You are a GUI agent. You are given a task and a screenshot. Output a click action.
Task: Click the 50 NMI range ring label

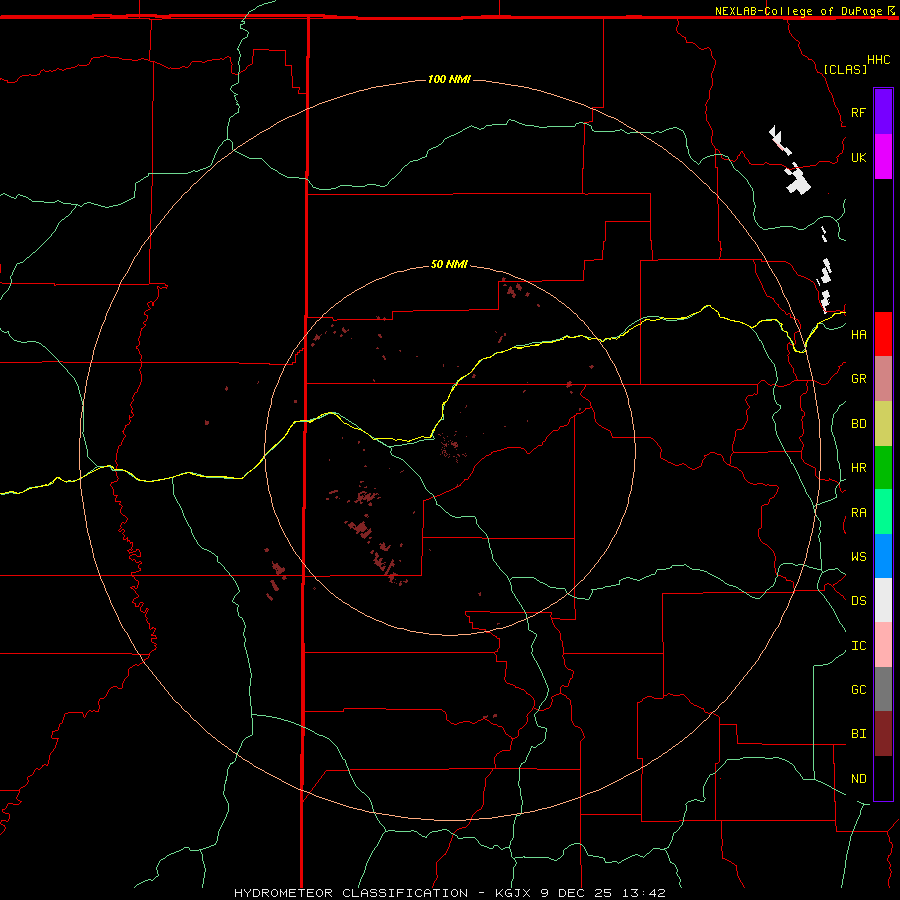pyautogui.click(x=449, y=264)
